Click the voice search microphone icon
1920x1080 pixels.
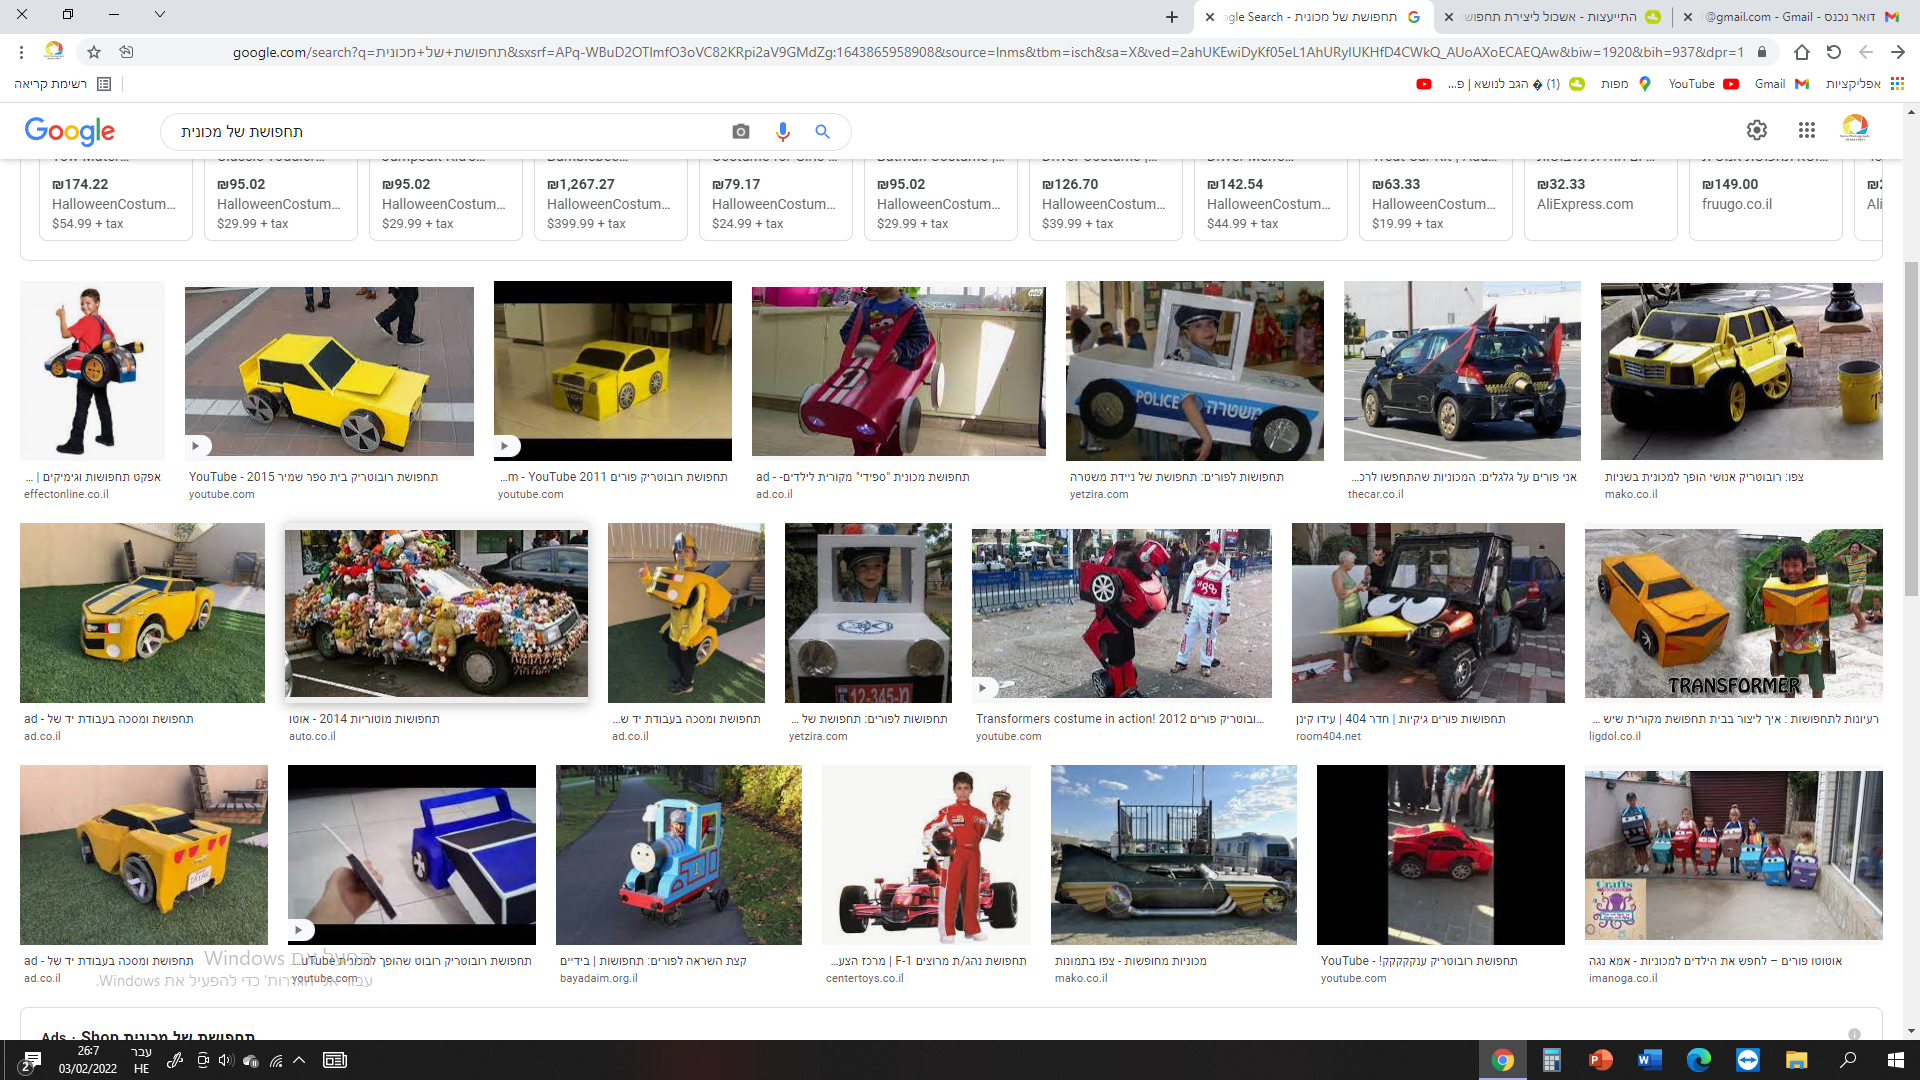(782, 132)
